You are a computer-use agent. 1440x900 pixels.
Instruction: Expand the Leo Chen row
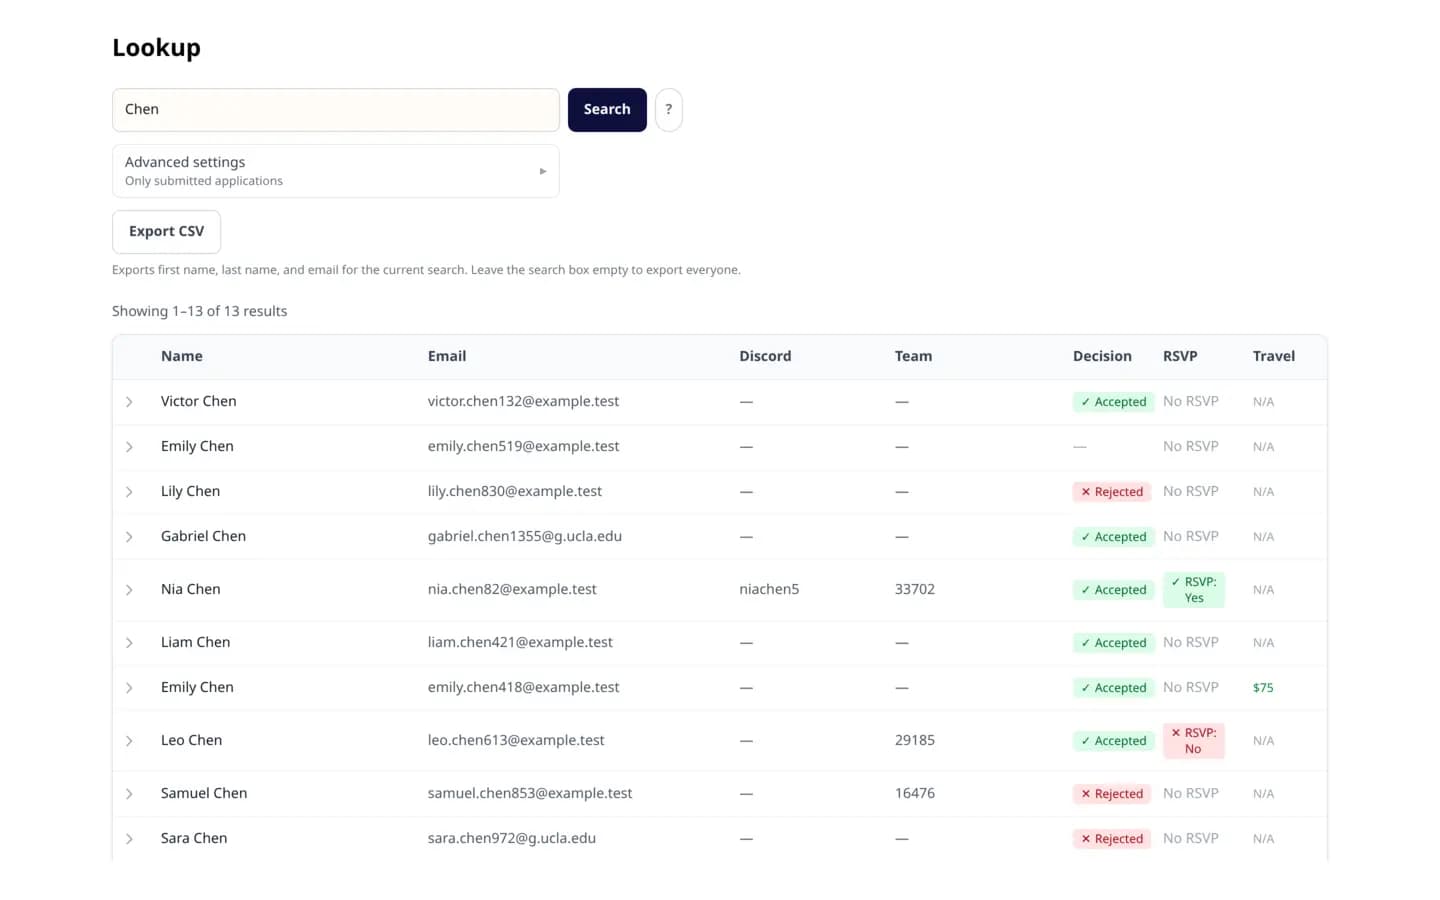(x=129, y=741)
